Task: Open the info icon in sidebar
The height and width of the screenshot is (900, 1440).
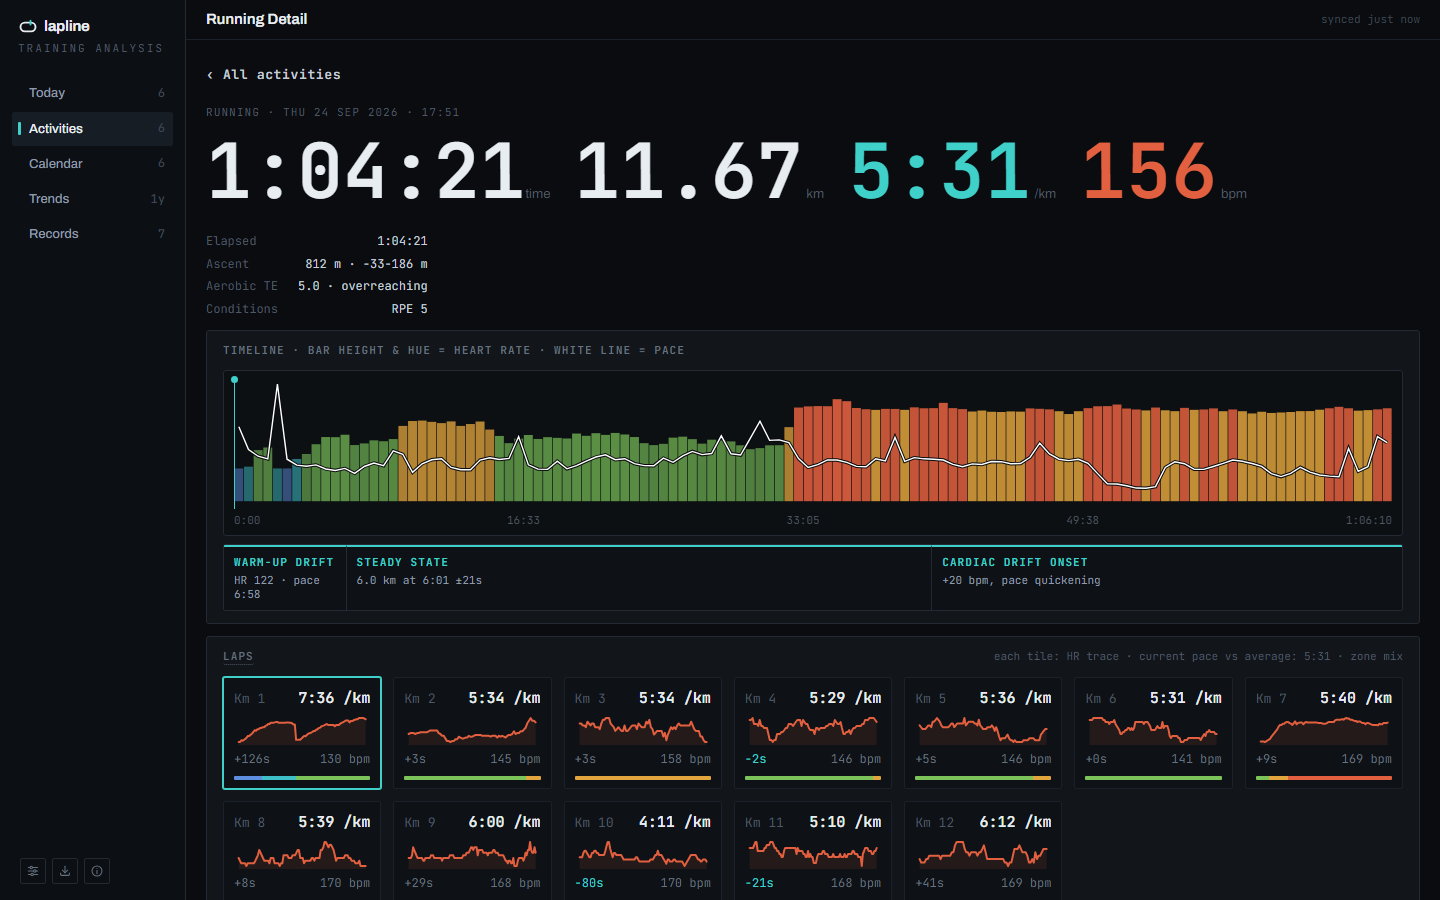Action: point(97,871)
